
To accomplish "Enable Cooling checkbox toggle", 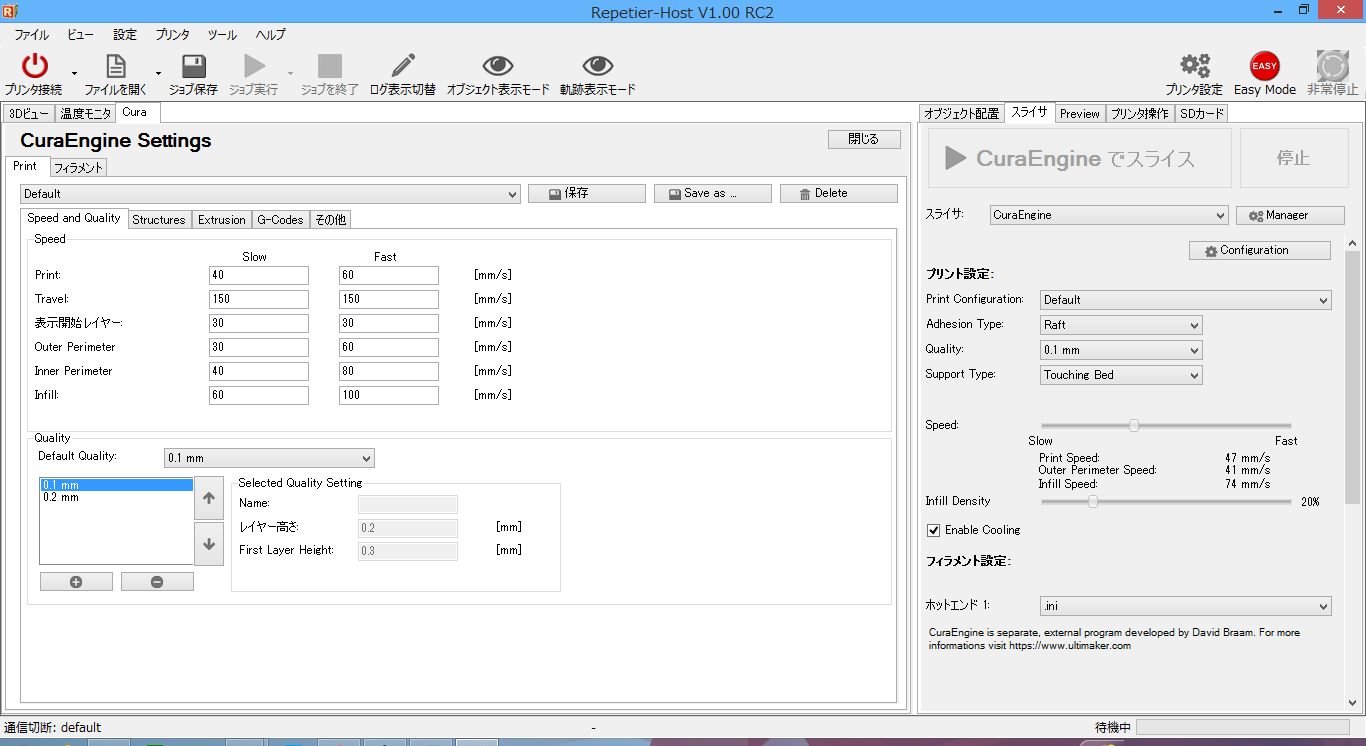I will pyautogui.click(x=934, y=530).
